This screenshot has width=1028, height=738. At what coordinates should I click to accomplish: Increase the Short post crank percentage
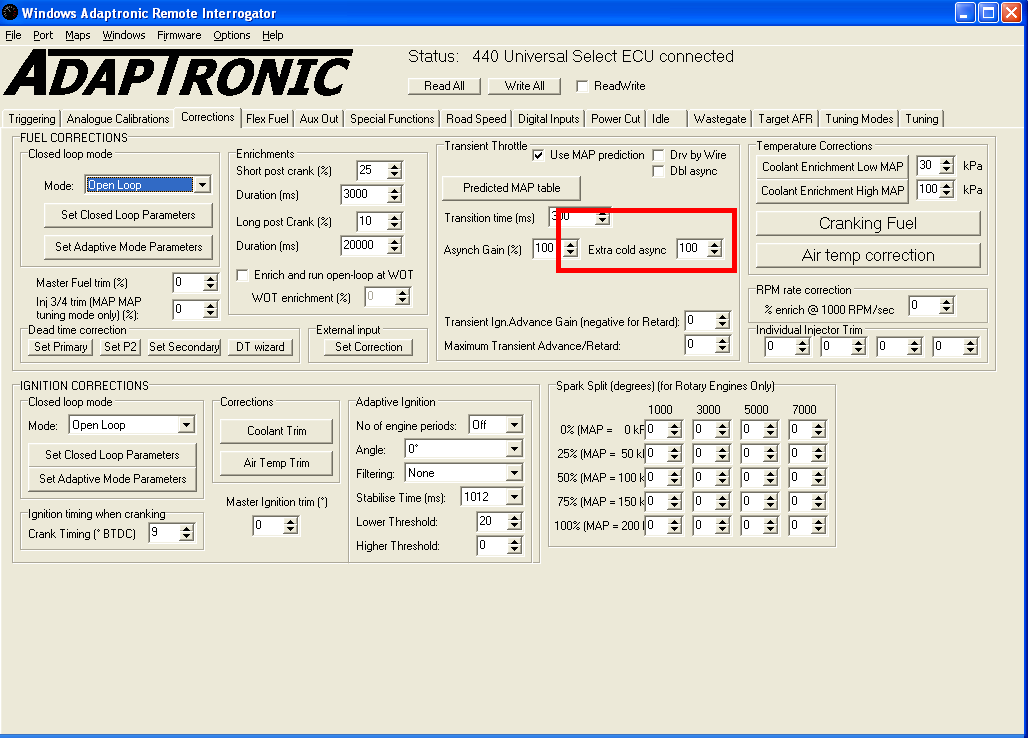[394, 165]
